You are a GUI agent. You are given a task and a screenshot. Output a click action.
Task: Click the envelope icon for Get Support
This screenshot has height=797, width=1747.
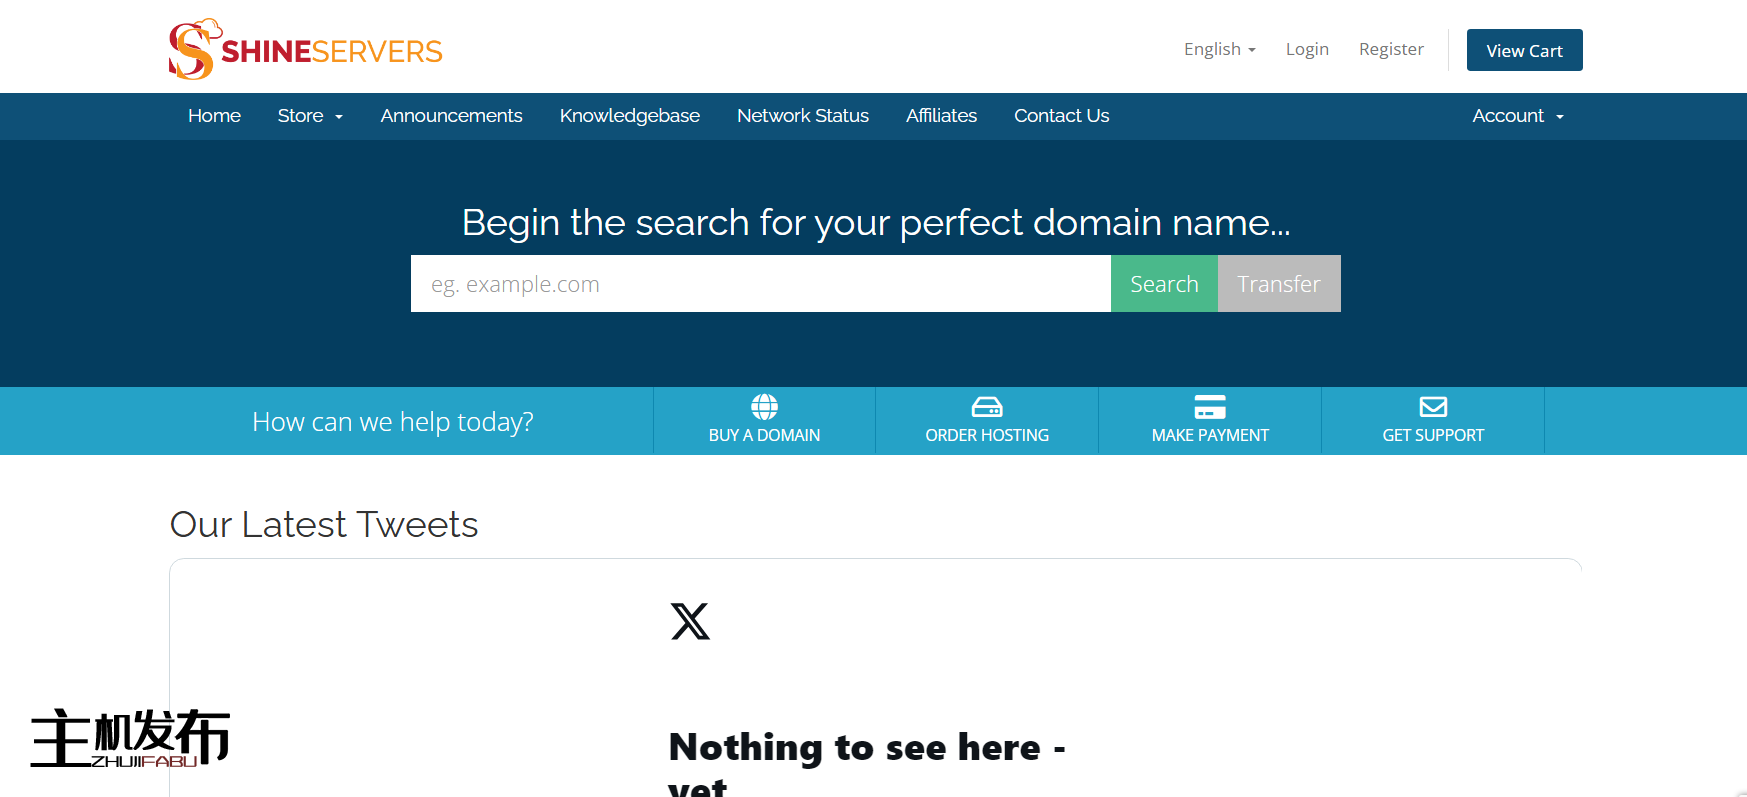[x=1432, y=407]
